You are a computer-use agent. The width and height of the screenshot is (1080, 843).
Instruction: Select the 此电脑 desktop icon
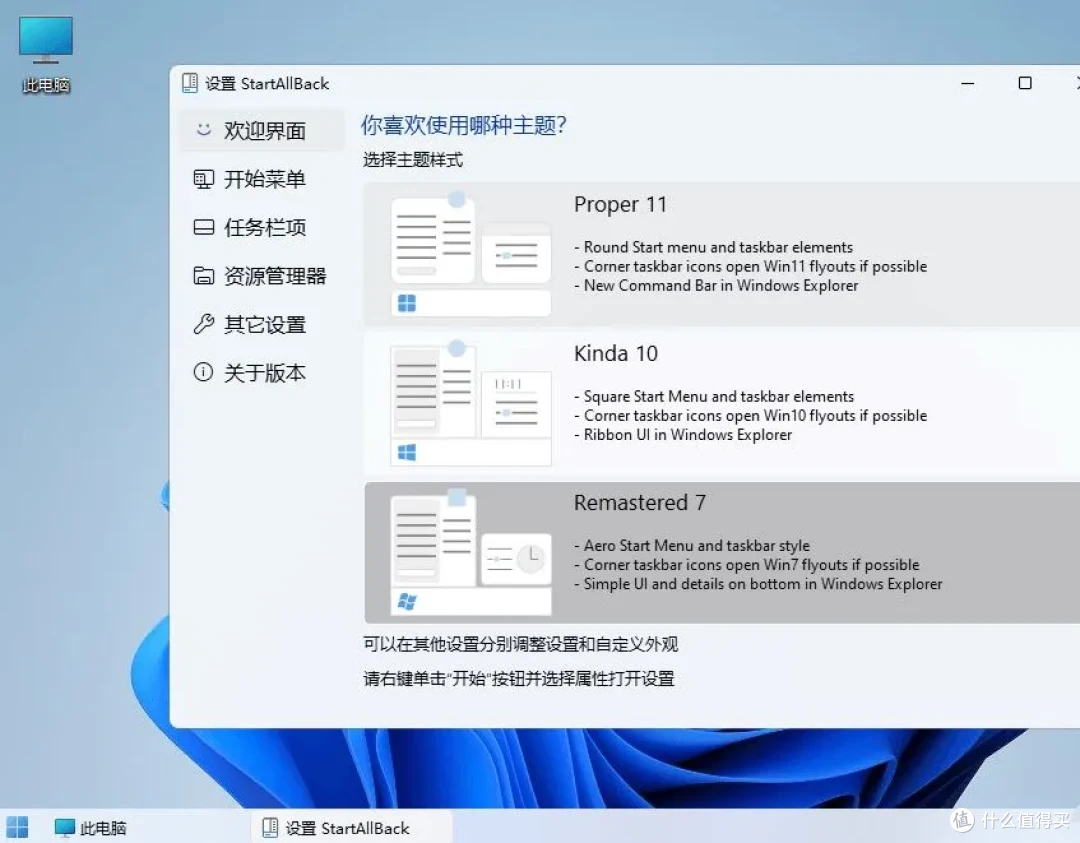point(45,55)
